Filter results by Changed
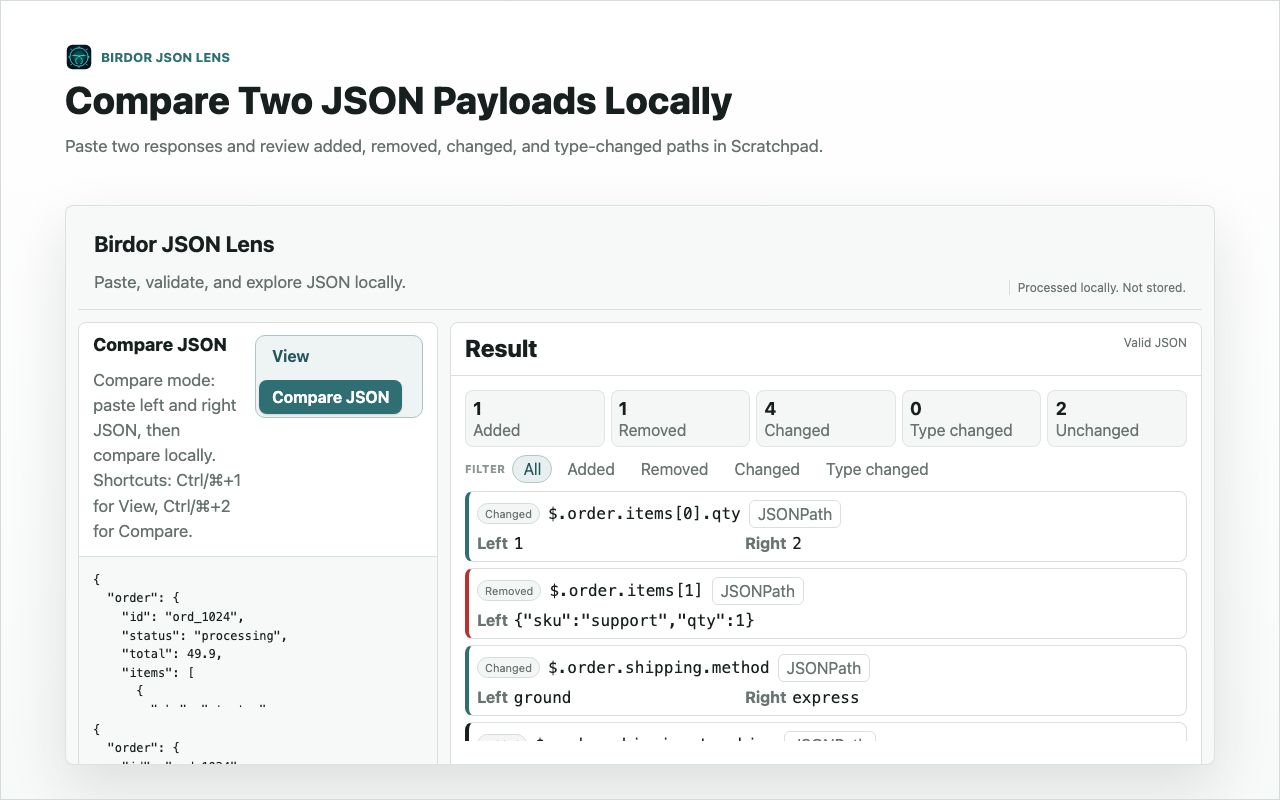The width and height of the screenshot is (1280, 800). coord(767,469)
